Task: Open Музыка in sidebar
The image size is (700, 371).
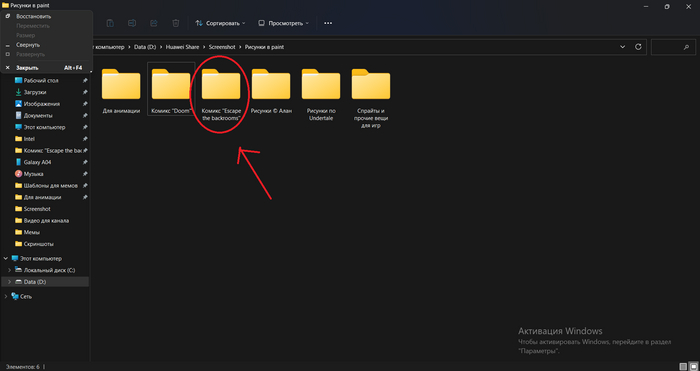Action: [x=33, y=174]
